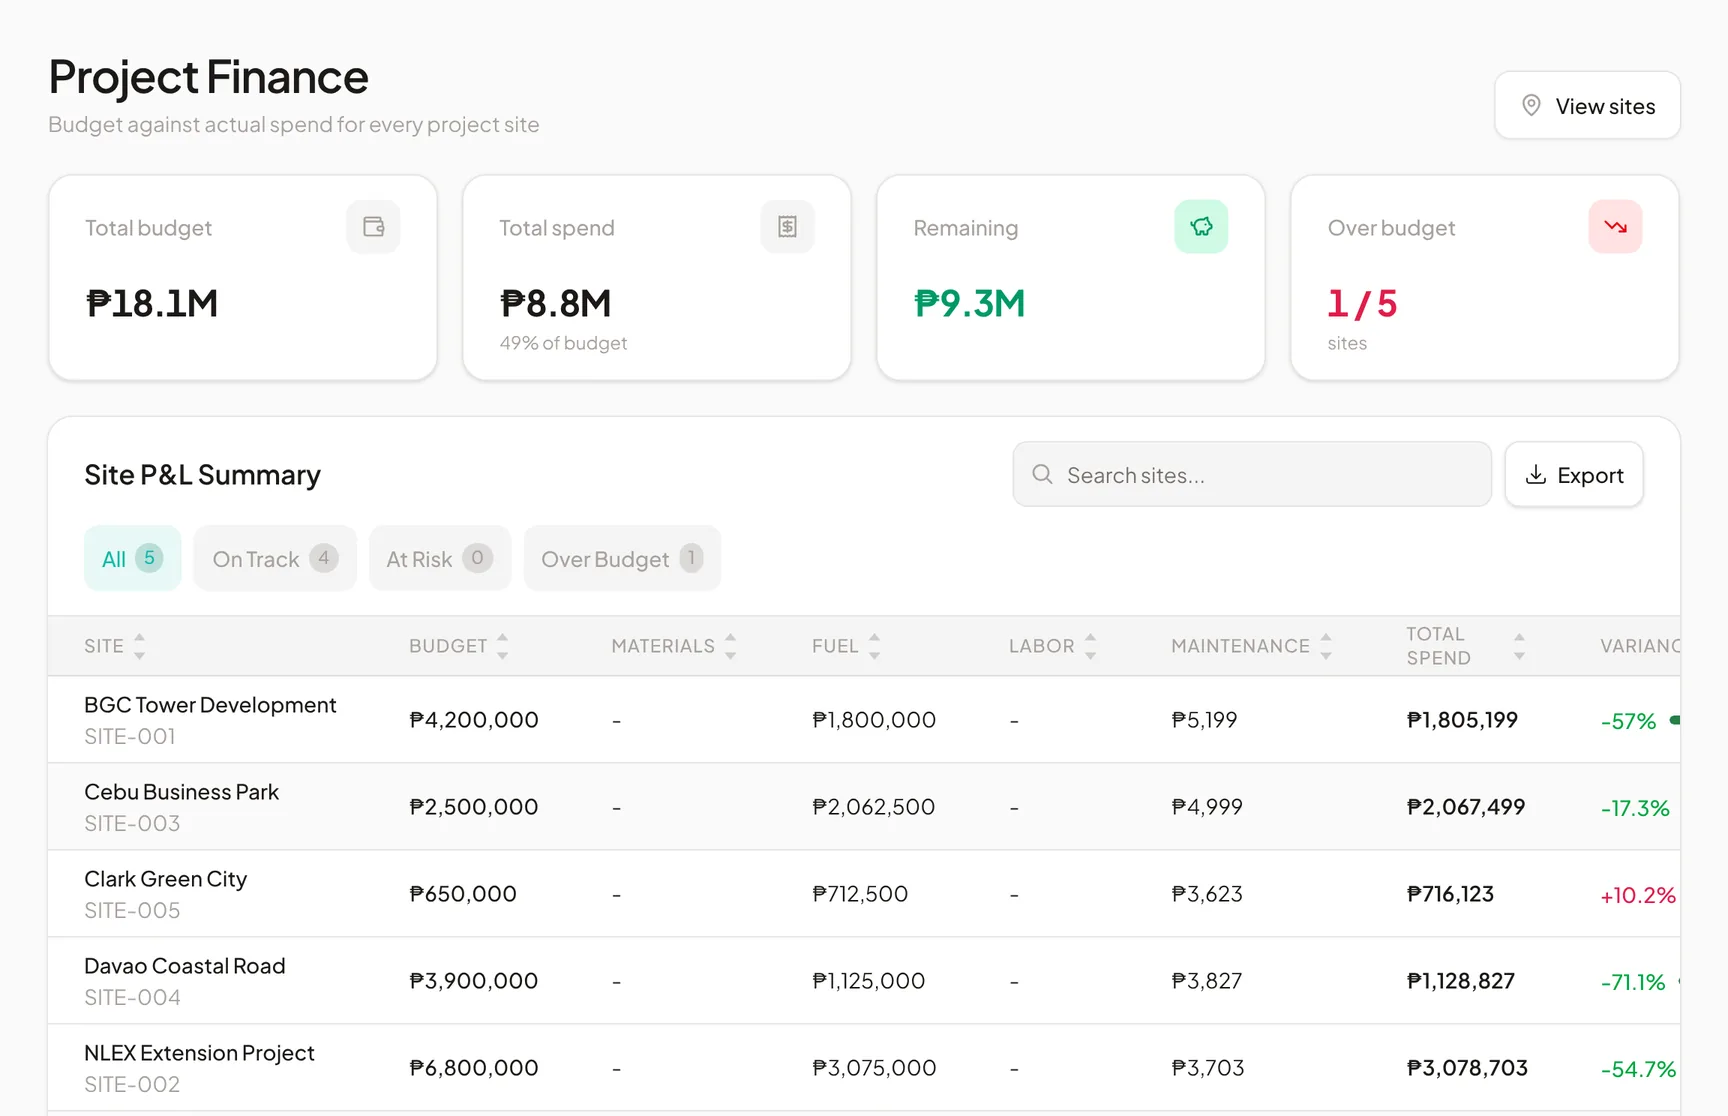Viewport: 1728px width, 1116px height.
Task: Sort table by MAINTENANCE column arrows
Action: 1325,646
